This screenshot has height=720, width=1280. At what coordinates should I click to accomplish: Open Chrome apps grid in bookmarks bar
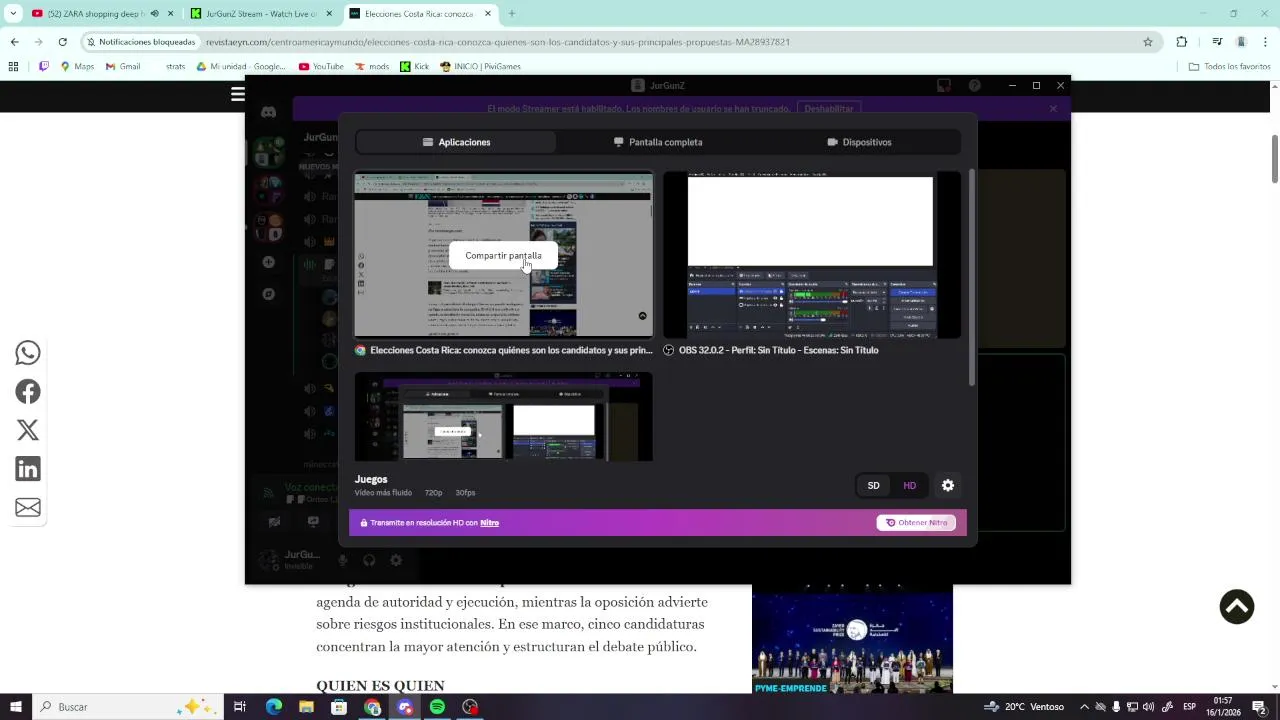(13, 67)
